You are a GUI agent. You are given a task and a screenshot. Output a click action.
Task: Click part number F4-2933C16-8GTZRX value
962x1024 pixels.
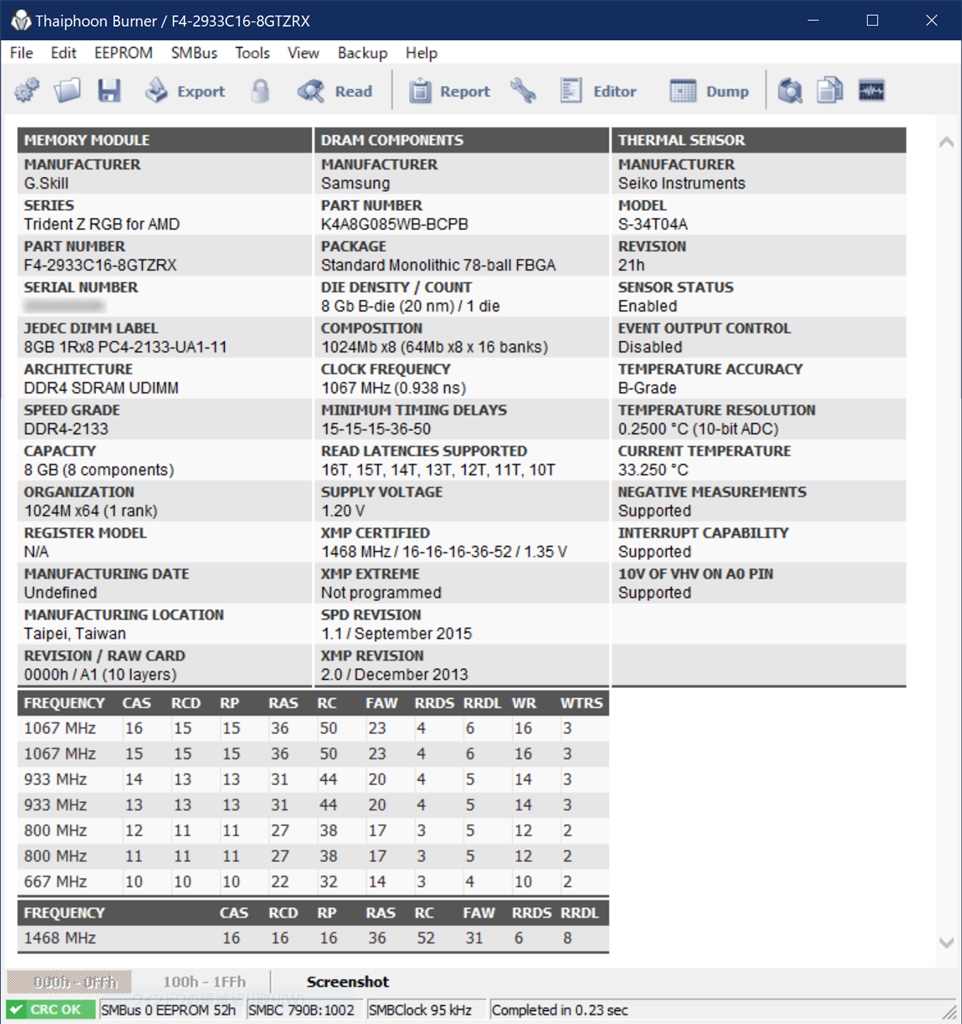point(101,265)
